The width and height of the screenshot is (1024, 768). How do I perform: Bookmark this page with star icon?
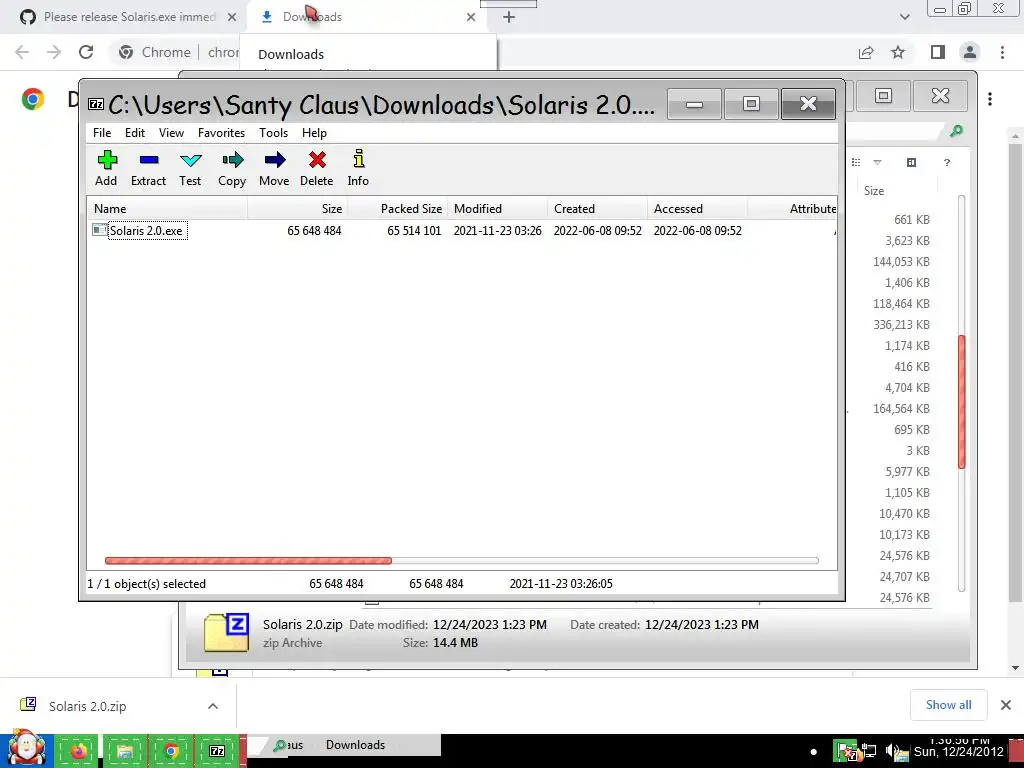[898, 52]
